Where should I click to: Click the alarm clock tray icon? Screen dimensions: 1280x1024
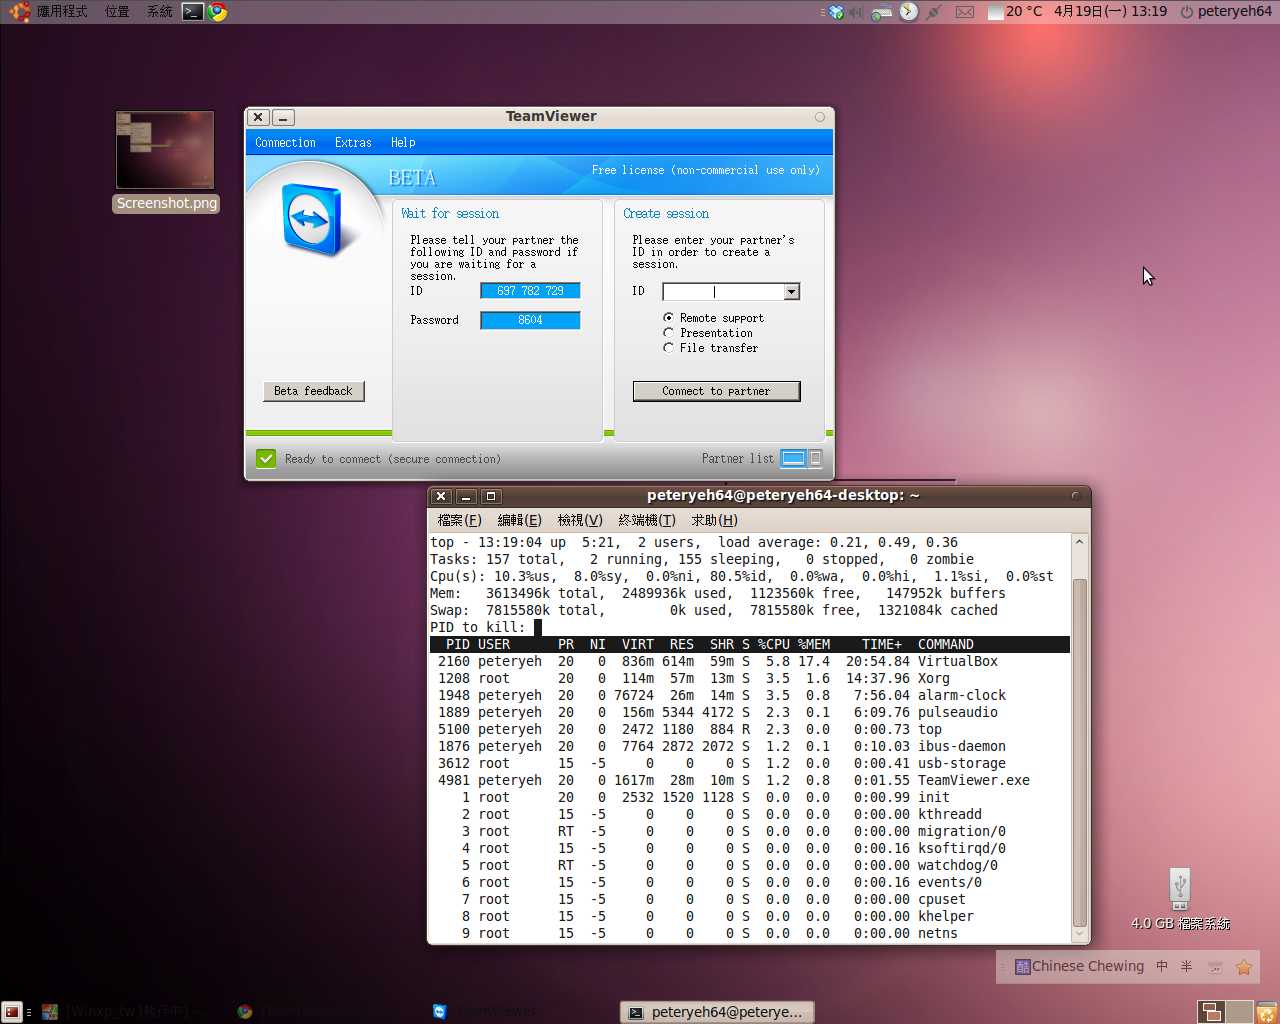[x=908, y=12]
